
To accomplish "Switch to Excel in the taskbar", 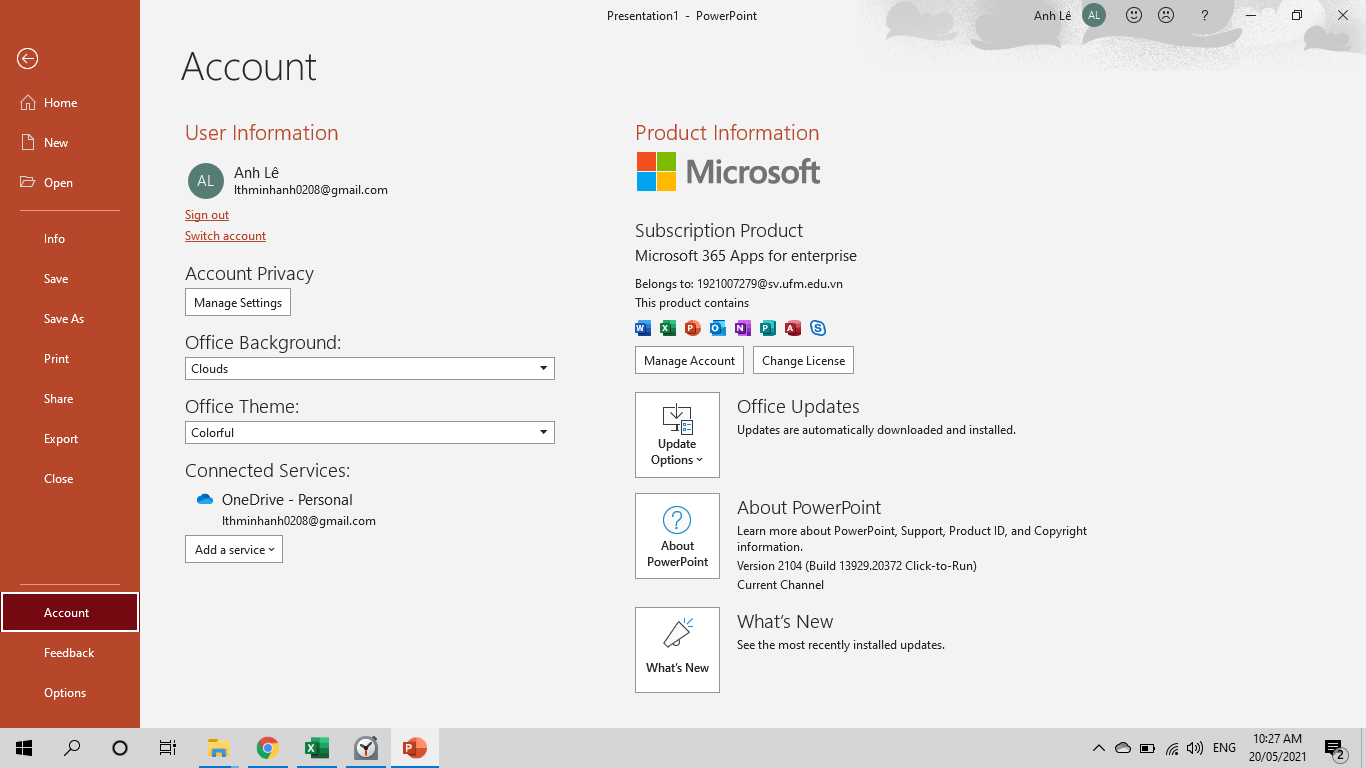I will click(316, 748).
